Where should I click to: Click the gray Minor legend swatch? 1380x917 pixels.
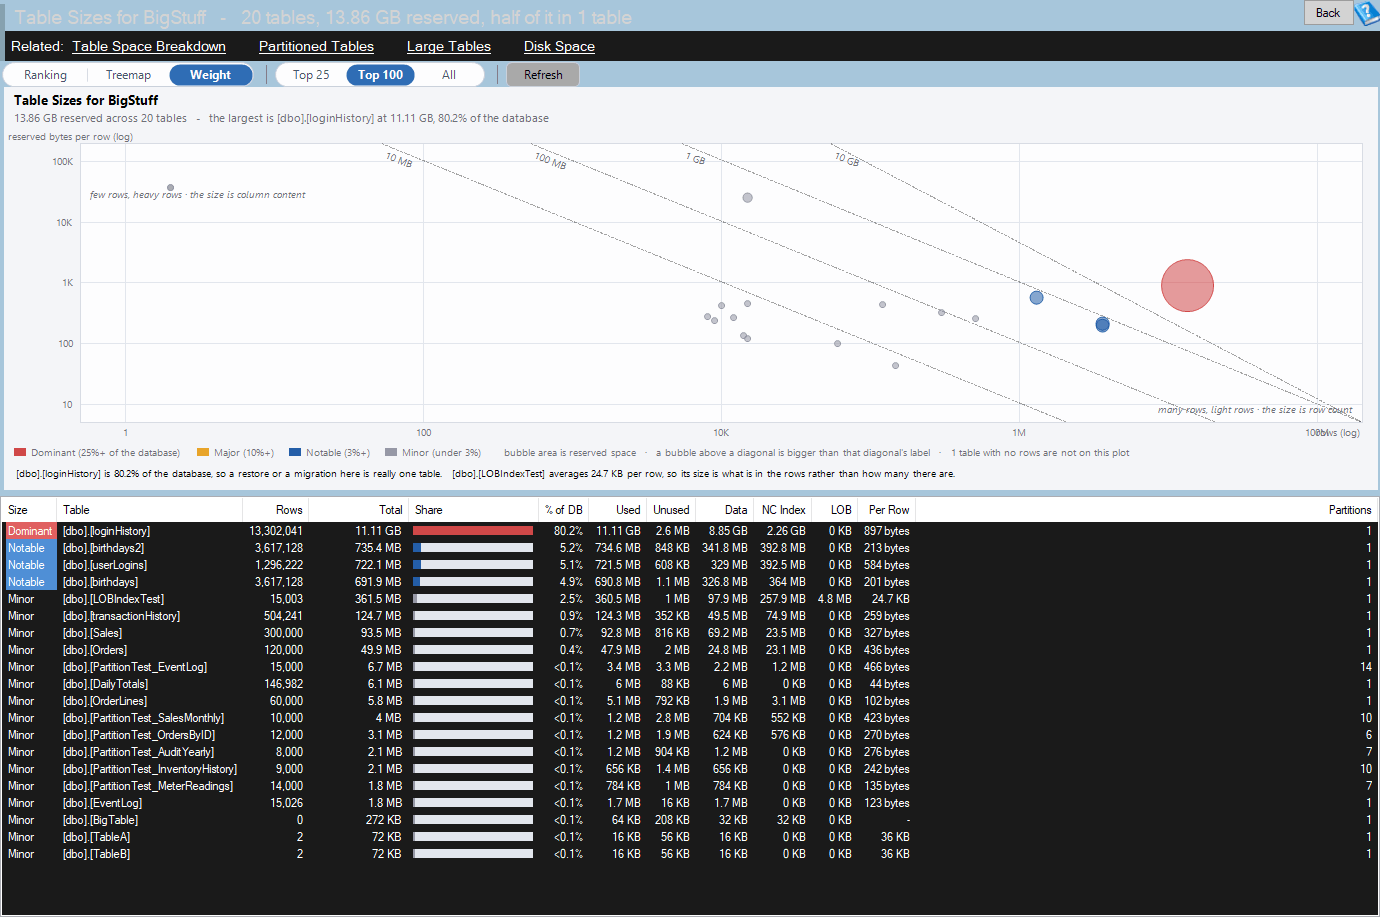[391, 452]
